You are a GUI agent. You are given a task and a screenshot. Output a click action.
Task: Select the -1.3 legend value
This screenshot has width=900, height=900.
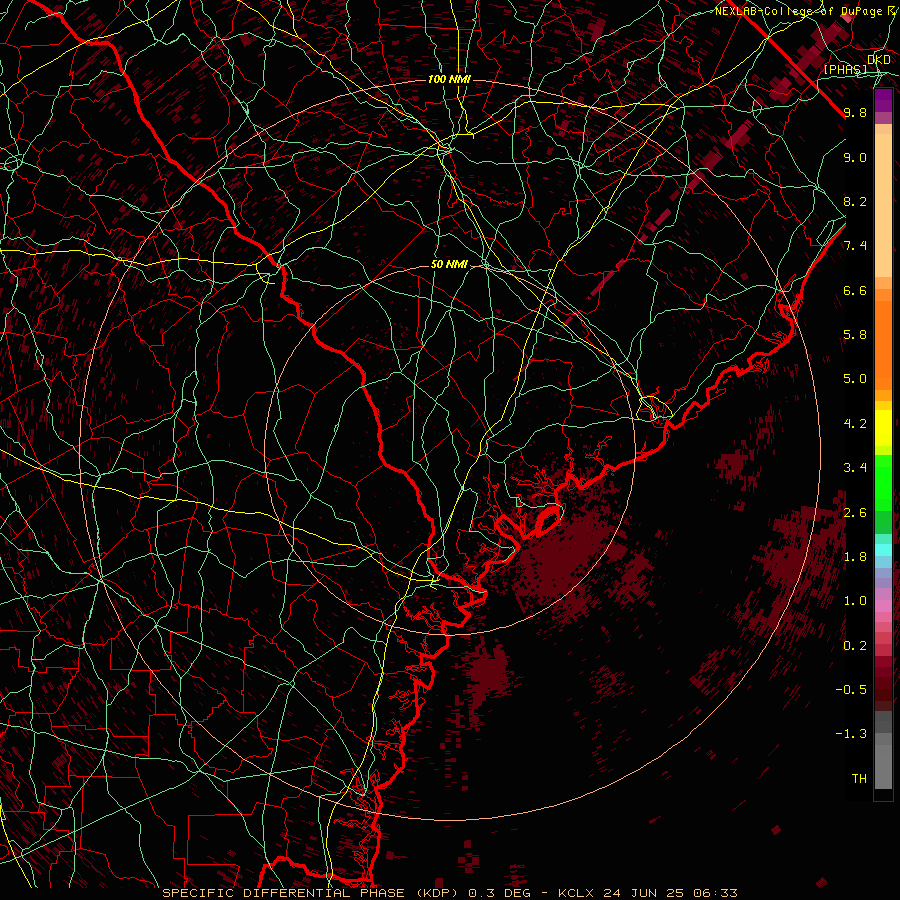click(x=851, y=734)
